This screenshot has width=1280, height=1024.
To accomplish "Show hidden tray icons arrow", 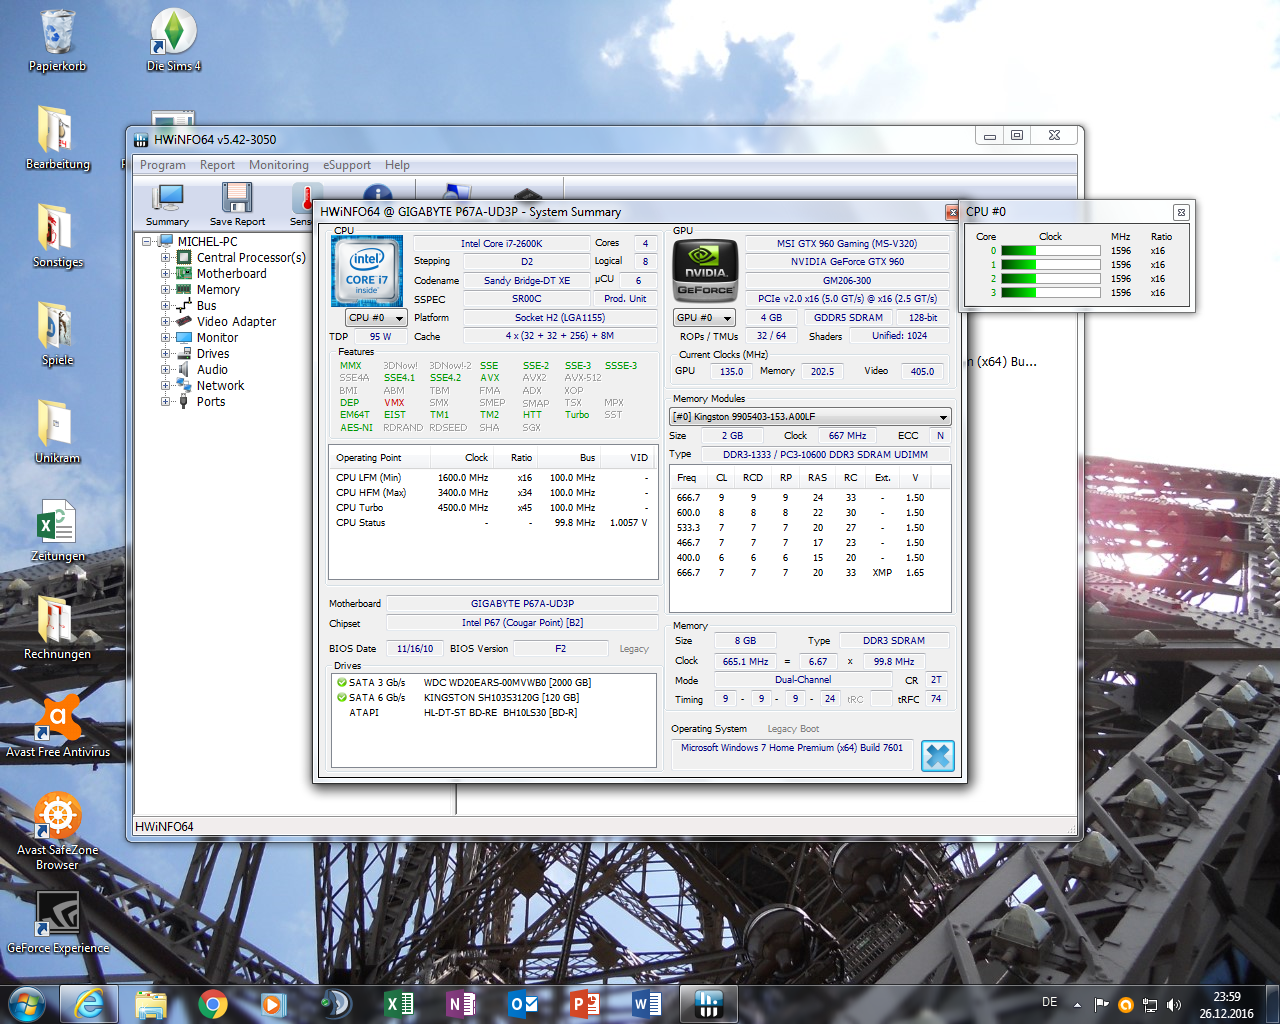I will (x=1077, y=1005).
